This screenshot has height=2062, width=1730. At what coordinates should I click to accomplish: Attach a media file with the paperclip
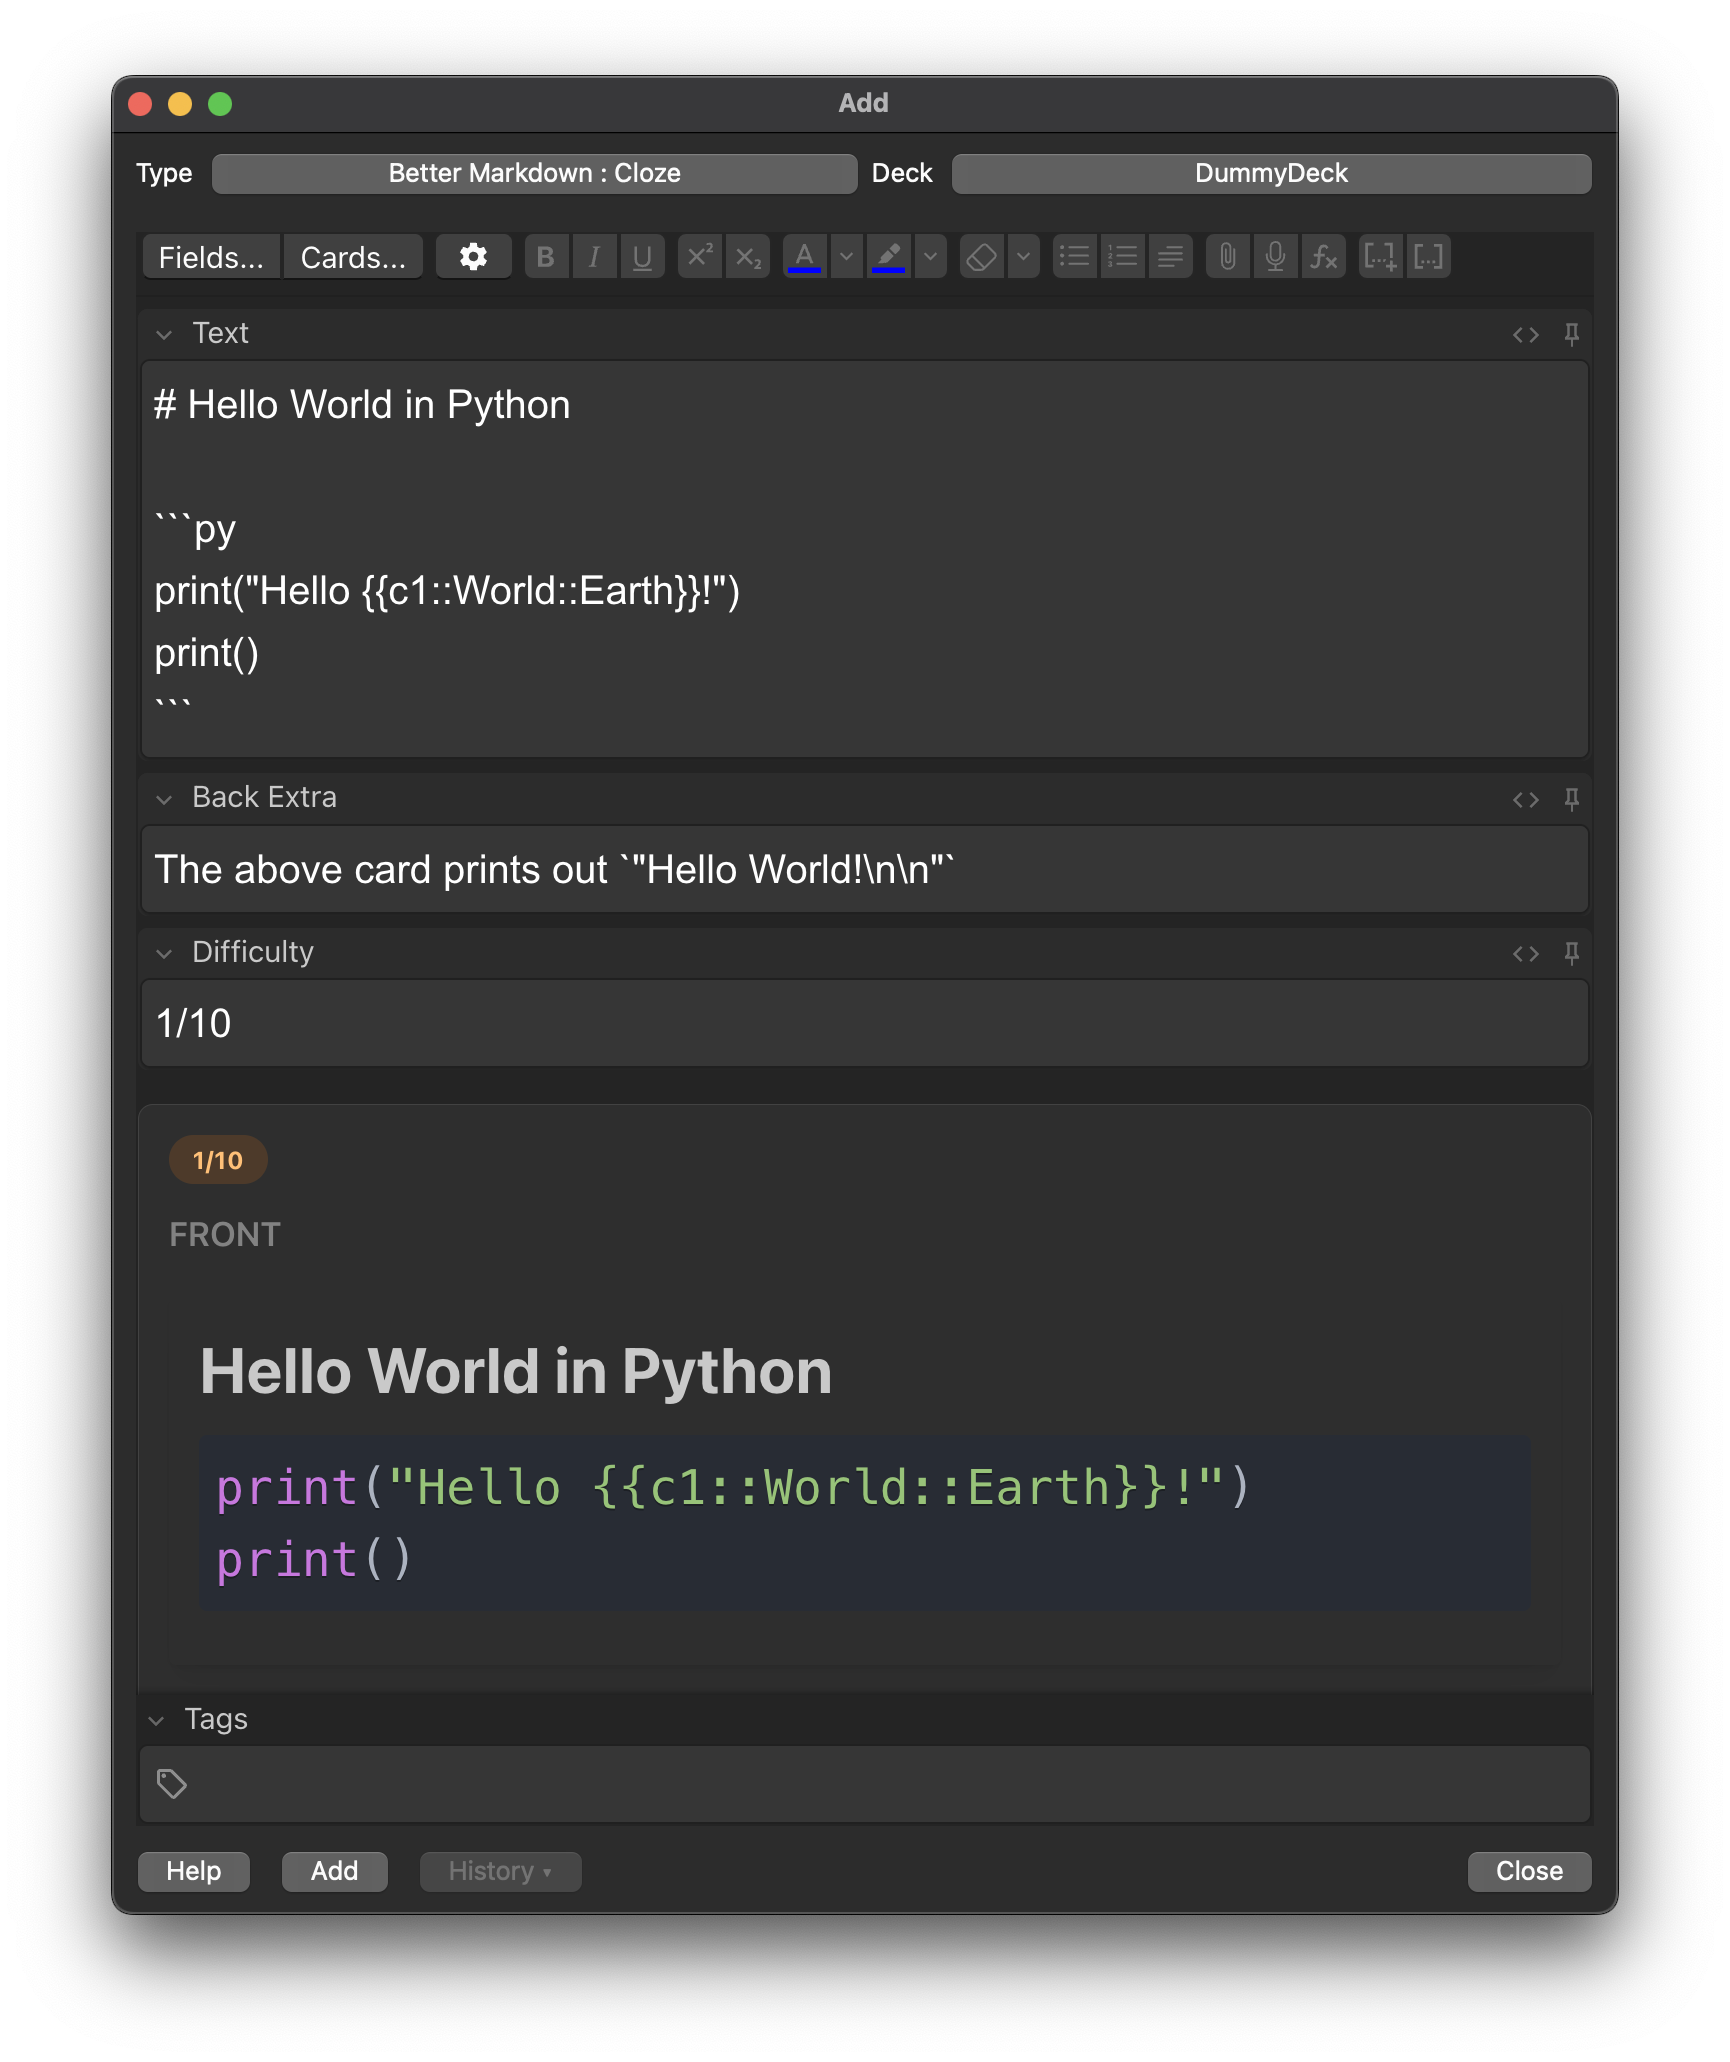point(1228,257)
